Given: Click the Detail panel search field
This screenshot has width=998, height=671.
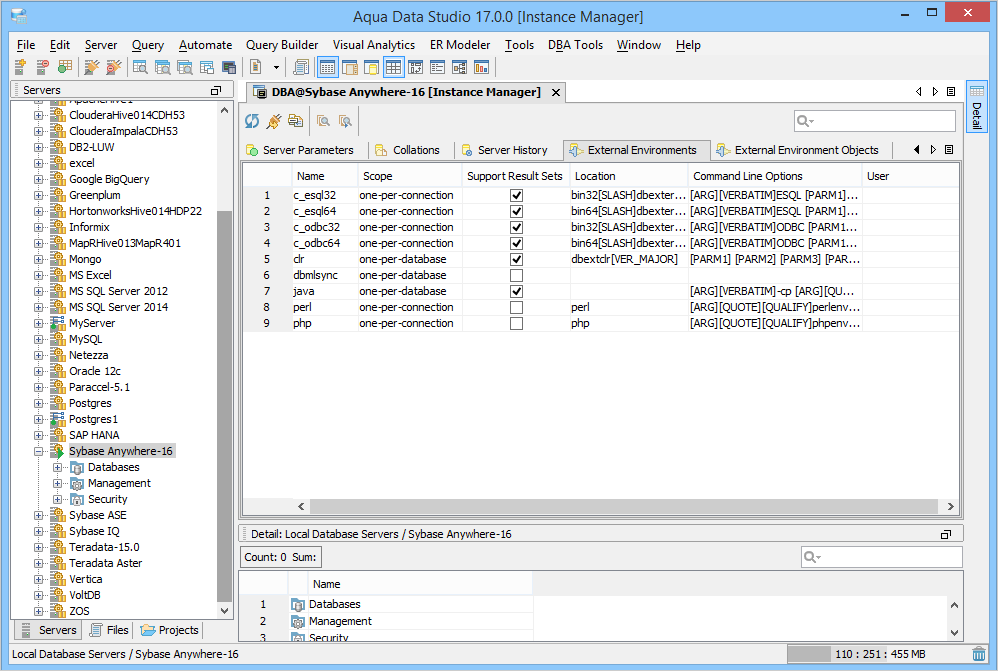Looking at the screenshot, I should 882,557.
